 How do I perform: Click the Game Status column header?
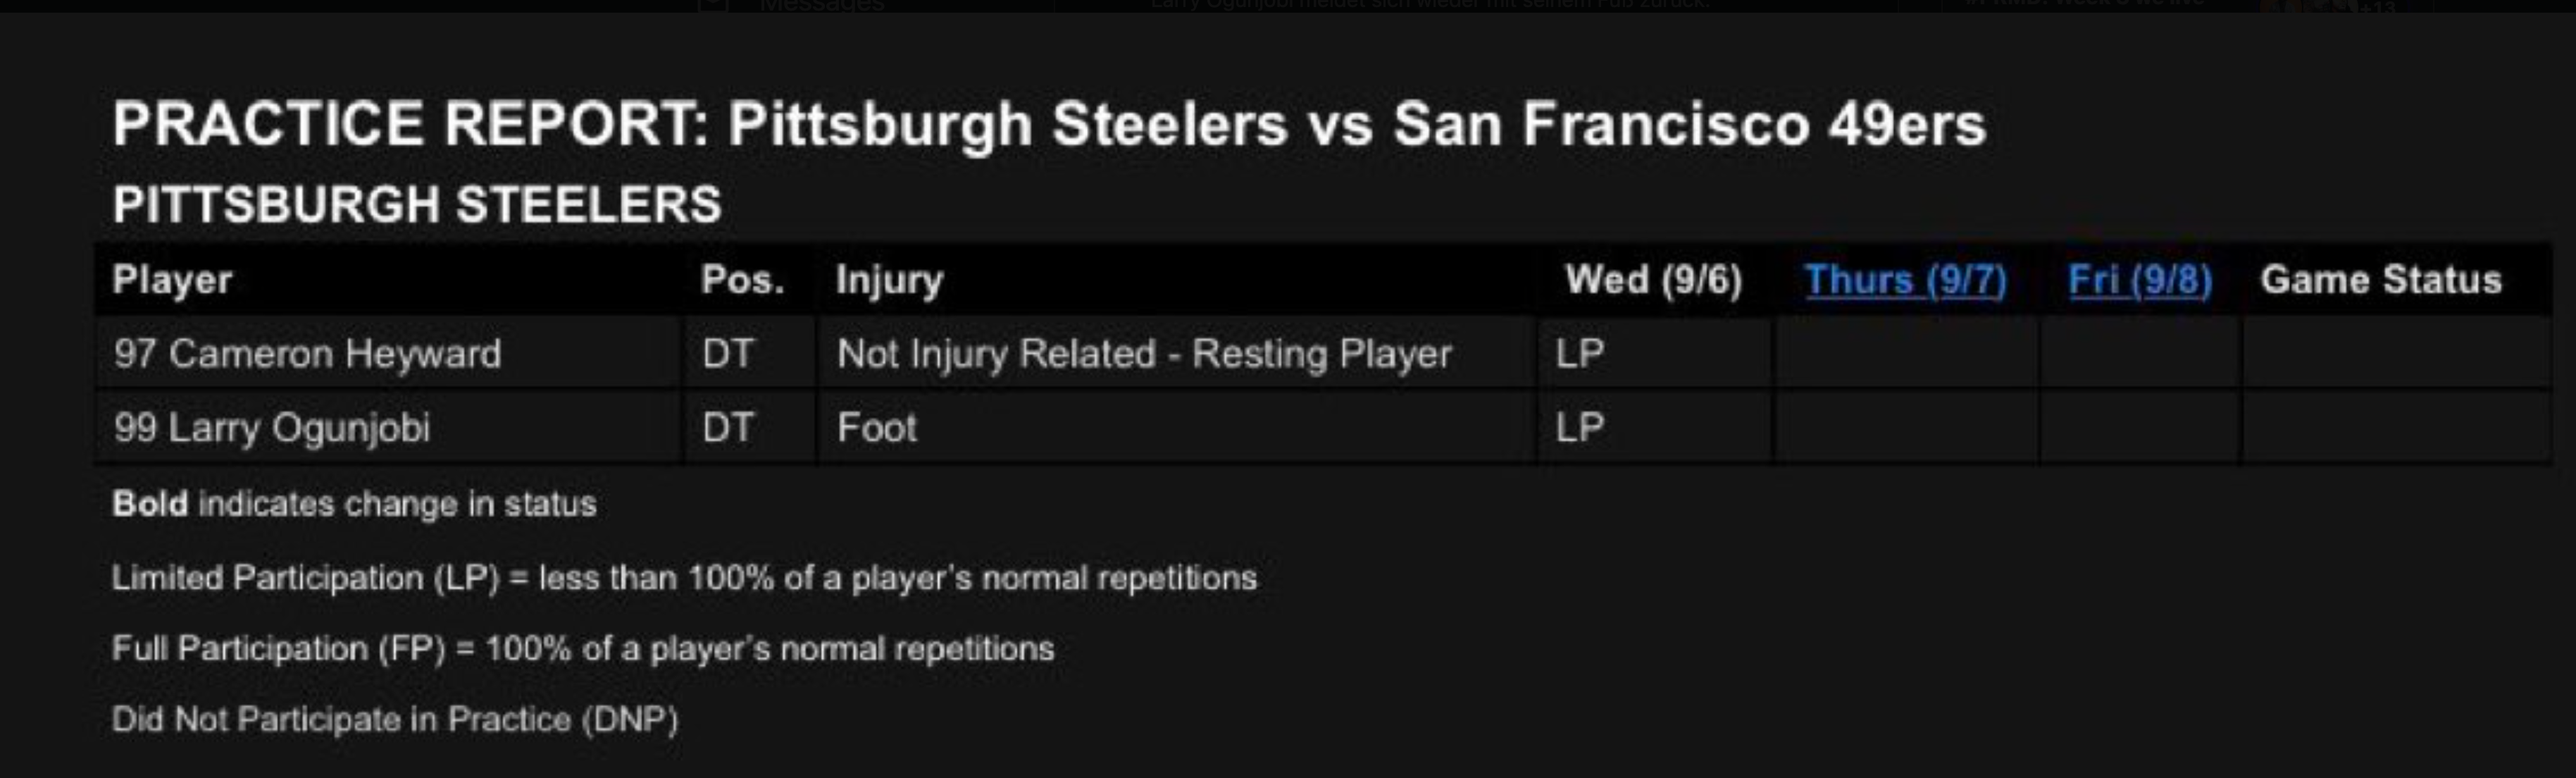click(2381, 280)
